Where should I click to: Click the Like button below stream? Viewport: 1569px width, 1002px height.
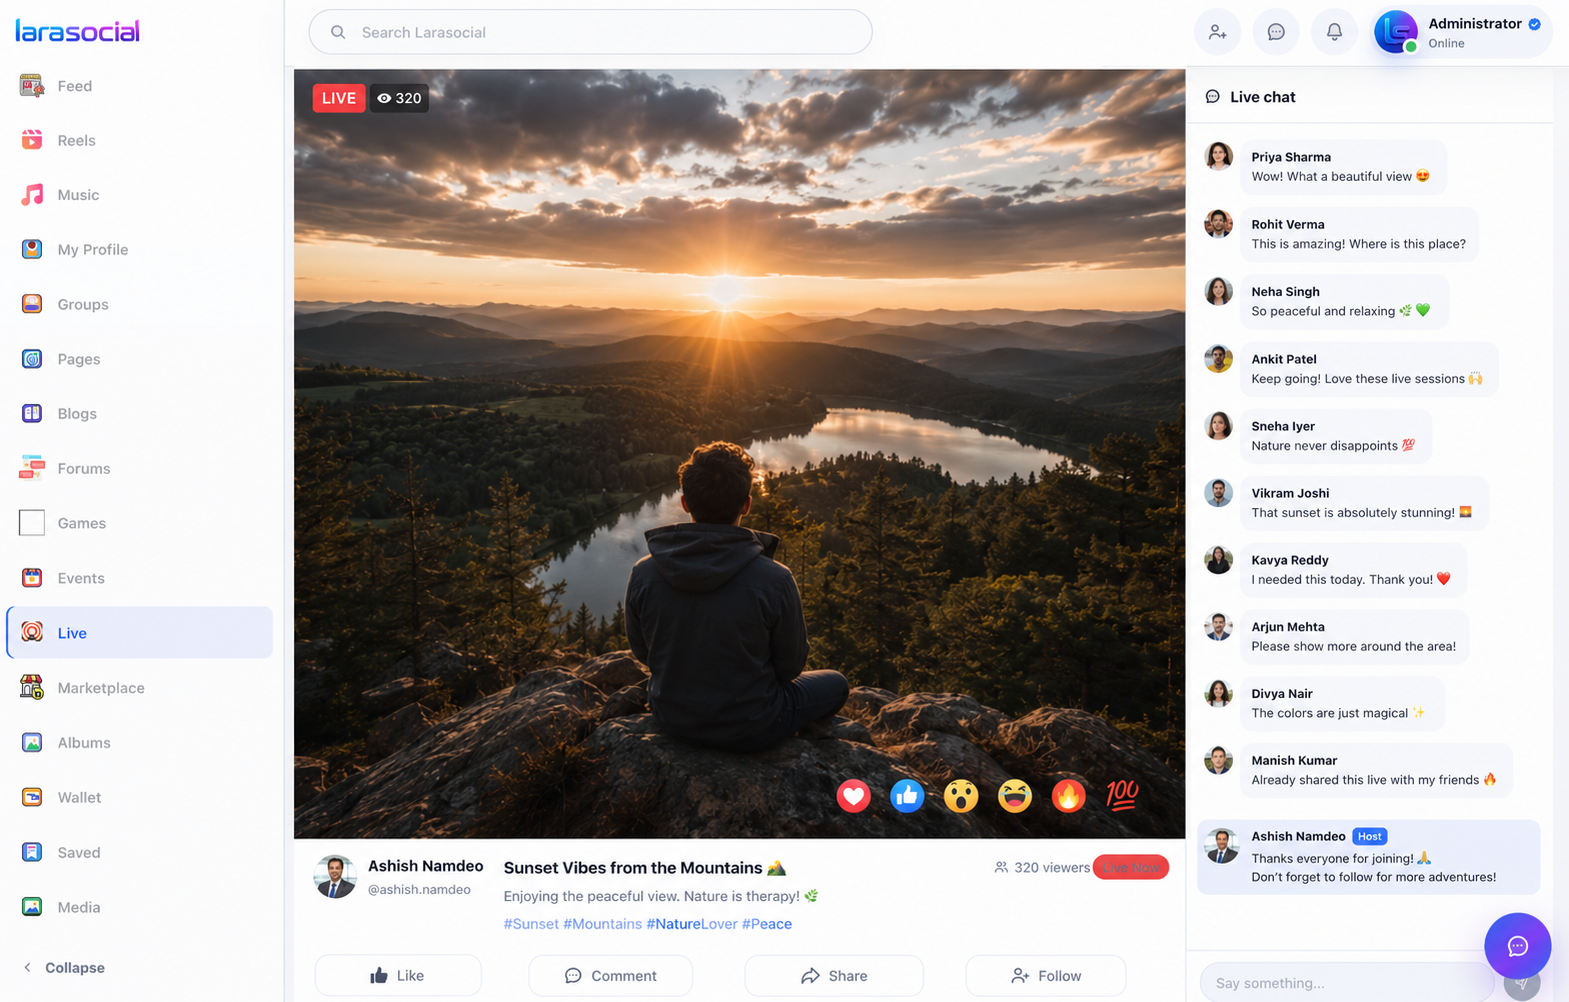(398, 976)
